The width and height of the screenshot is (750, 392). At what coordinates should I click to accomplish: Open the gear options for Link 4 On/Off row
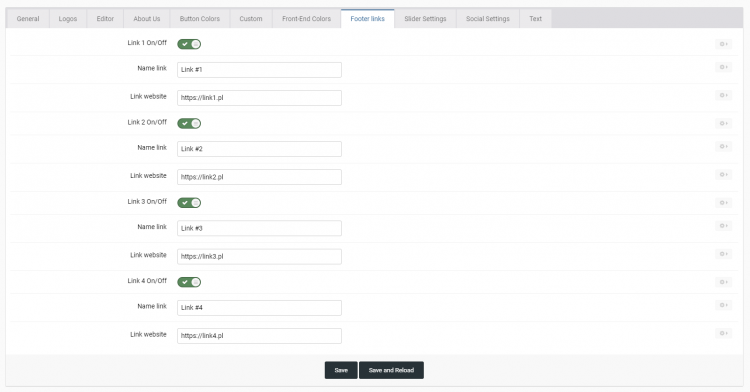723,282
